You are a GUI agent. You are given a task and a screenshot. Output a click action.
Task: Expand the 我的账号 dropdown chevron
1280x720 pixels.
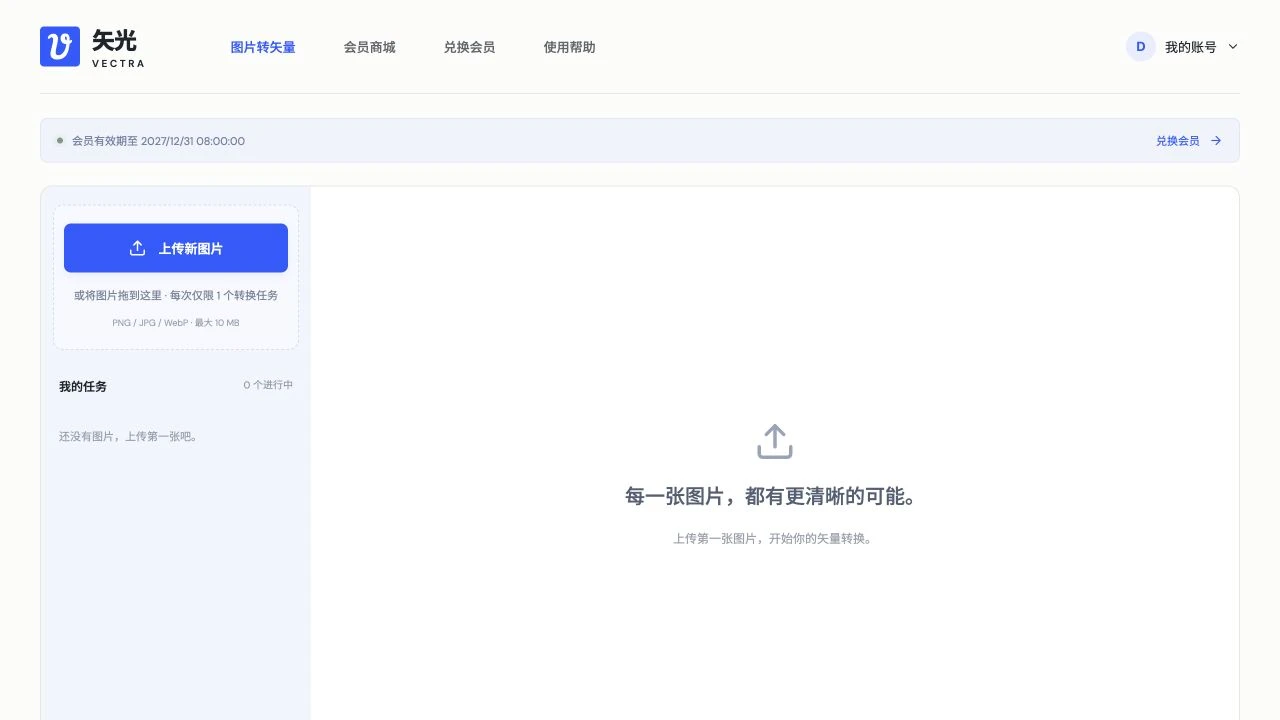point(1233,47)
